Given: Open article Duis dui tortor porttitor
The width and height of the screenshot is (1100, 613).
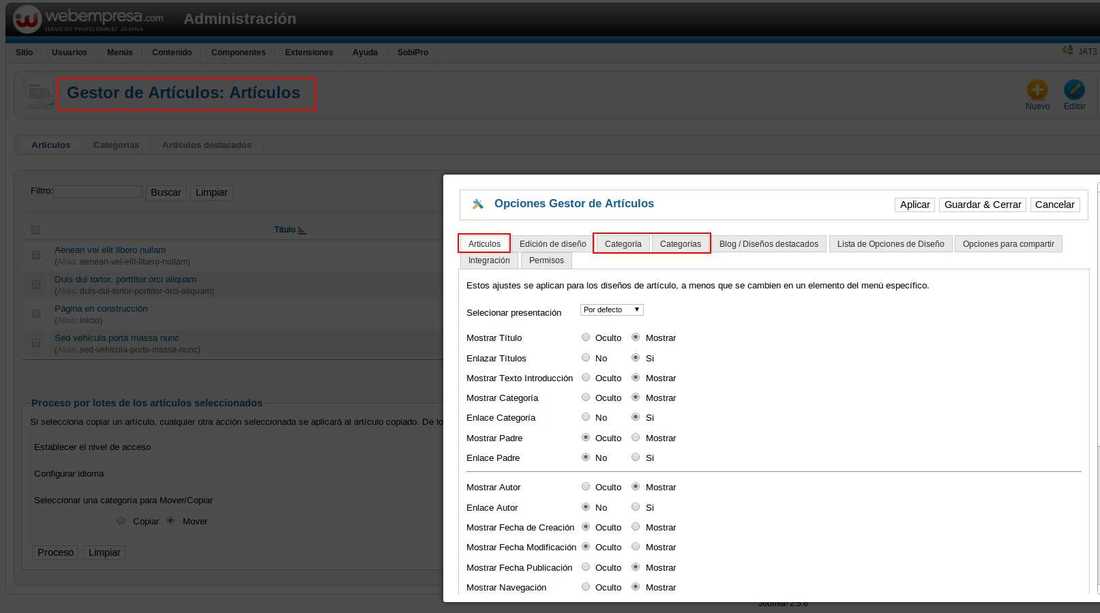Looking at the screenshot, I should pyautogui.click(x=126, y=279).
